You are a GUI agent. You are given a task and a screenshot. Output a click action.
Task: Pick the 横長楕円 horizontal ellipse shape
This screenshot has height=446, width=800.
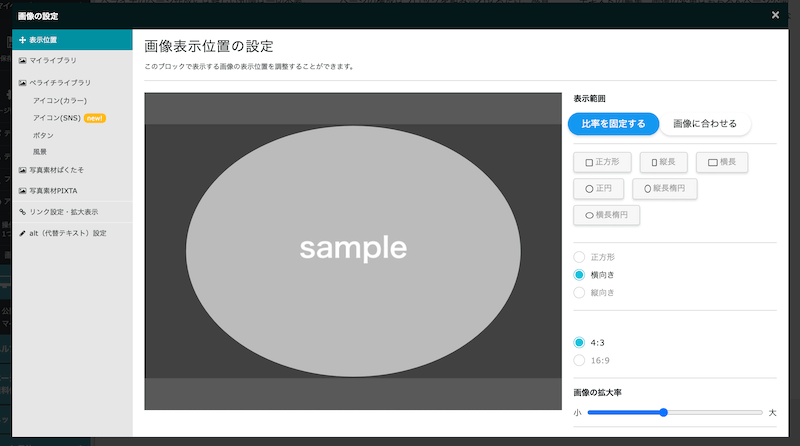click(606, 214)
